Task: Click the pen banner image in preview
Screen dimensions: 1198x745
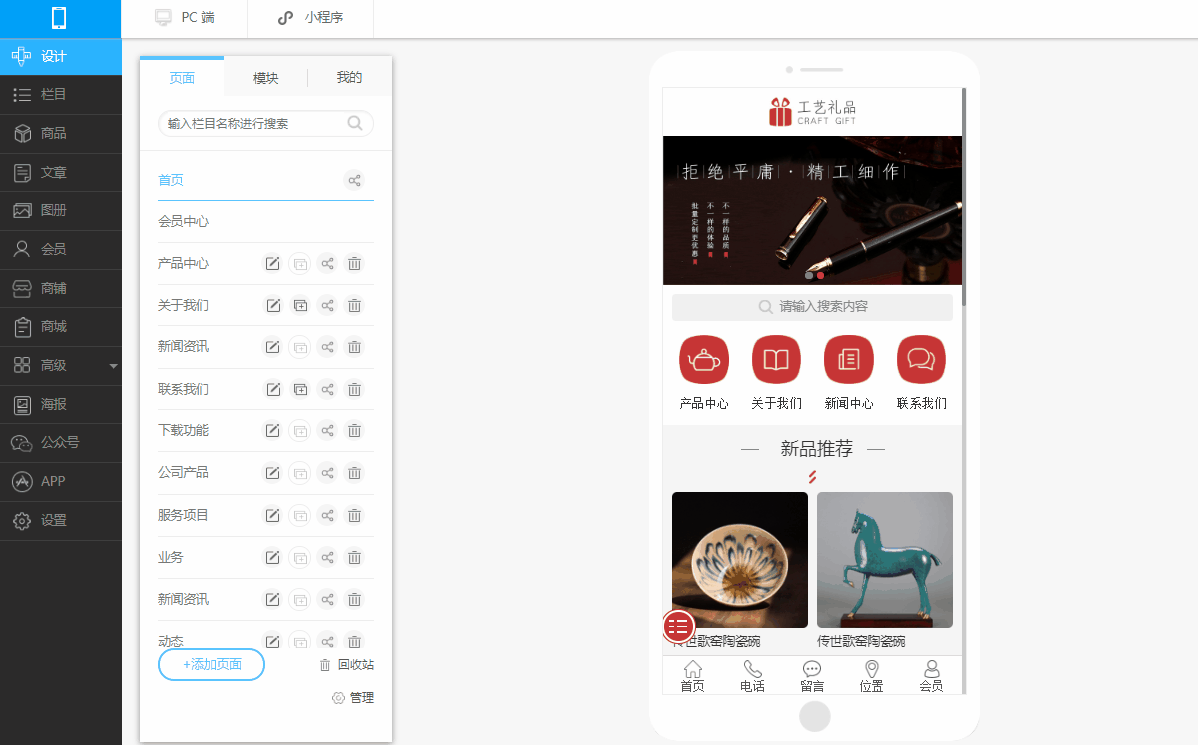Action: pyautogui.click(x=812, y=210)
